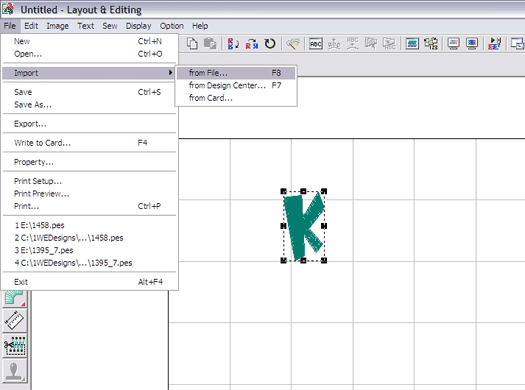The width and height of the screenshot is (525, 390).
Task: Click the copy pages toolbar icon
Action: tap(192, 44)
